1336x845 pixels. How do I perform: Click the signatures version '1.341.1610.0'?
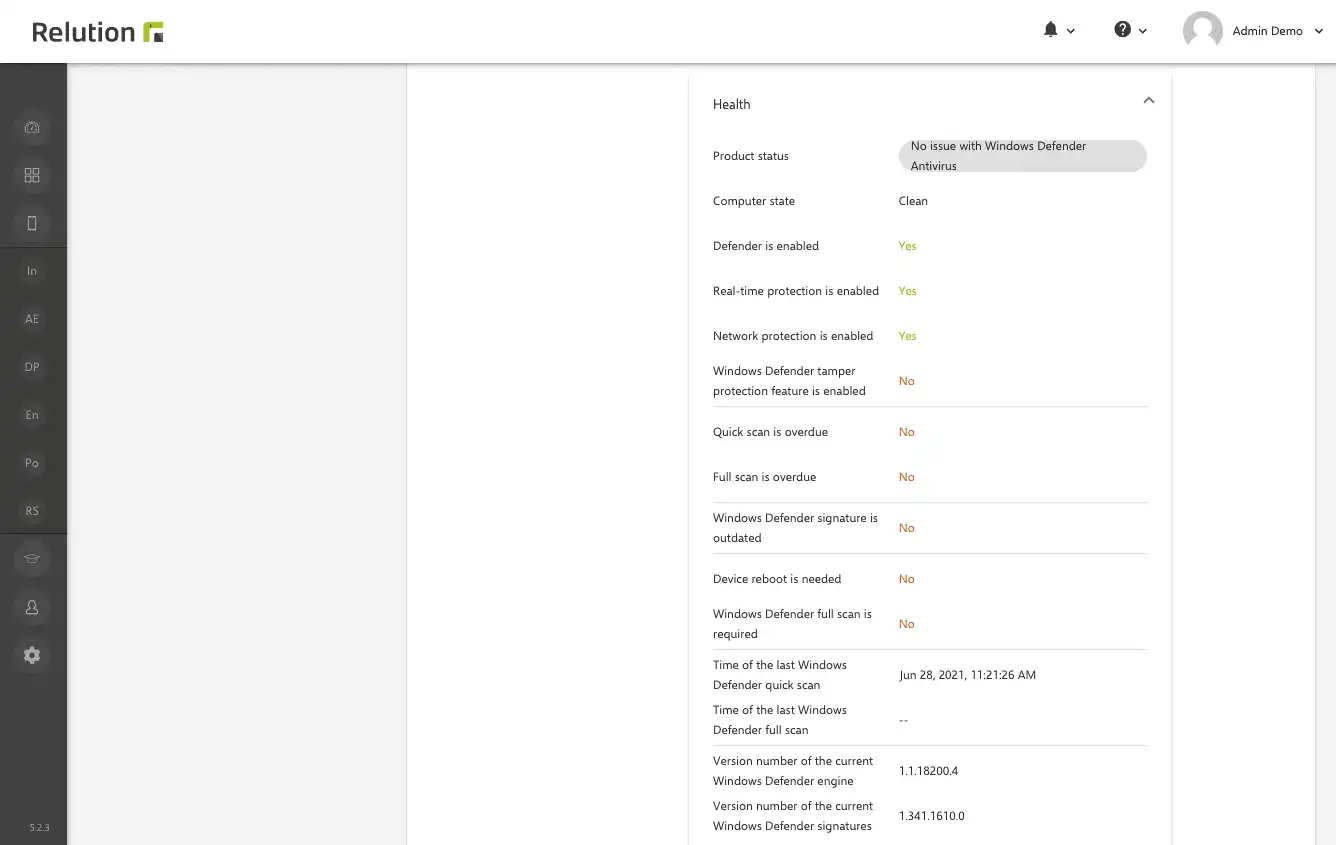point(932,816)
